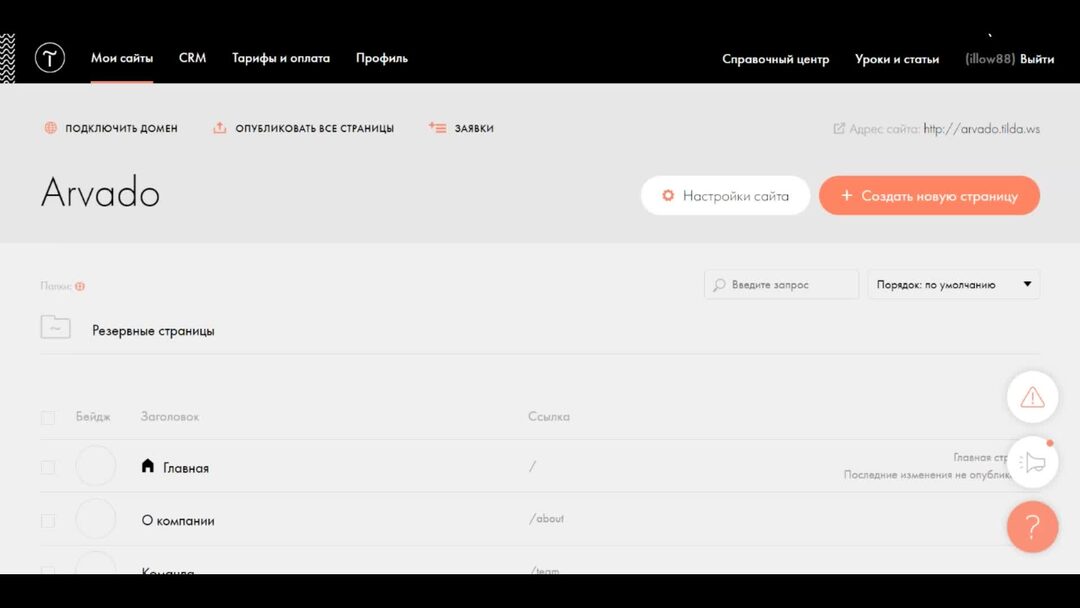
Task: Click the home icon beside Главная
Action: tap(147, 466)
